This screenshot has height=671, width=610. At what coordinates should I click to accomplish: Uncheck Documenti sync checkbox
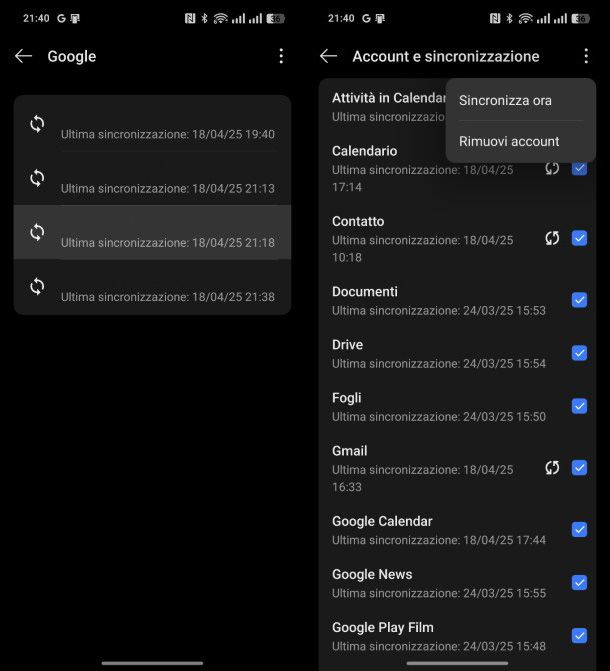[579, 300]
